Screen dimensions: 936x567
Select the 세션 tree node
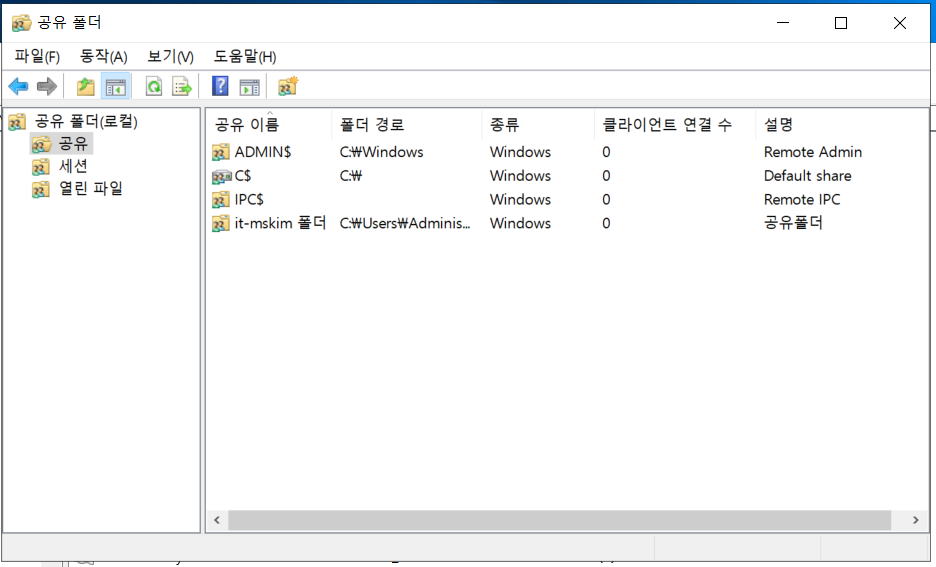73,167
